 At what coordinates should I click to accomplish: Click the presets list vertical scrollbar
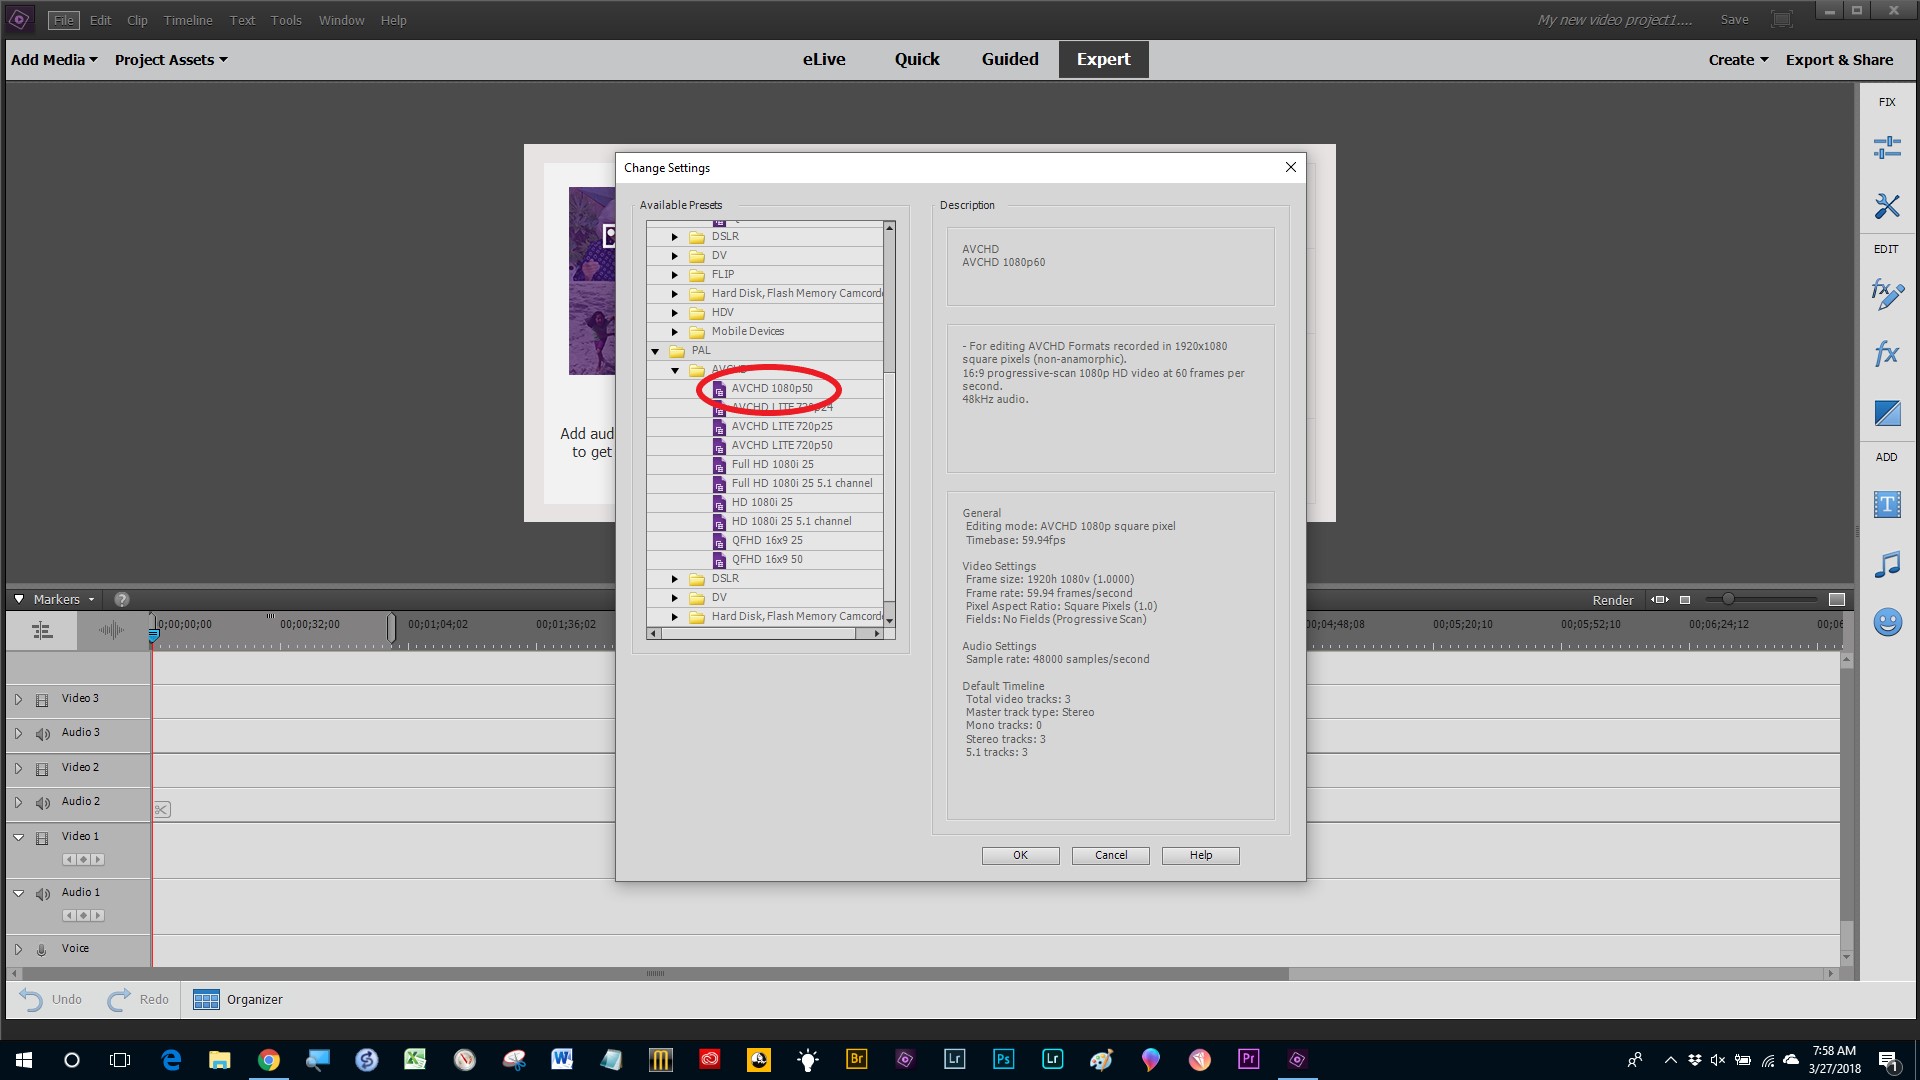[x=889, y=425]
